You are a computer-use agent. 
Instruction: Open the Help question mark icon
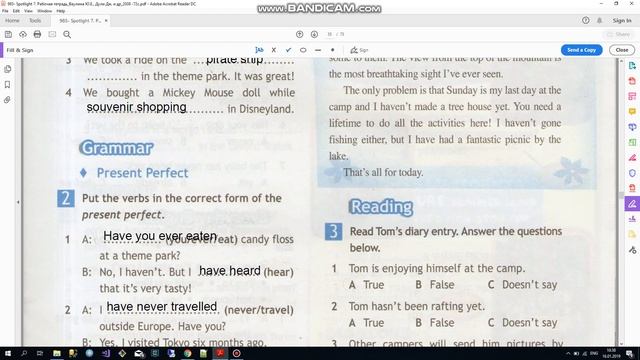tap(586, 20)
